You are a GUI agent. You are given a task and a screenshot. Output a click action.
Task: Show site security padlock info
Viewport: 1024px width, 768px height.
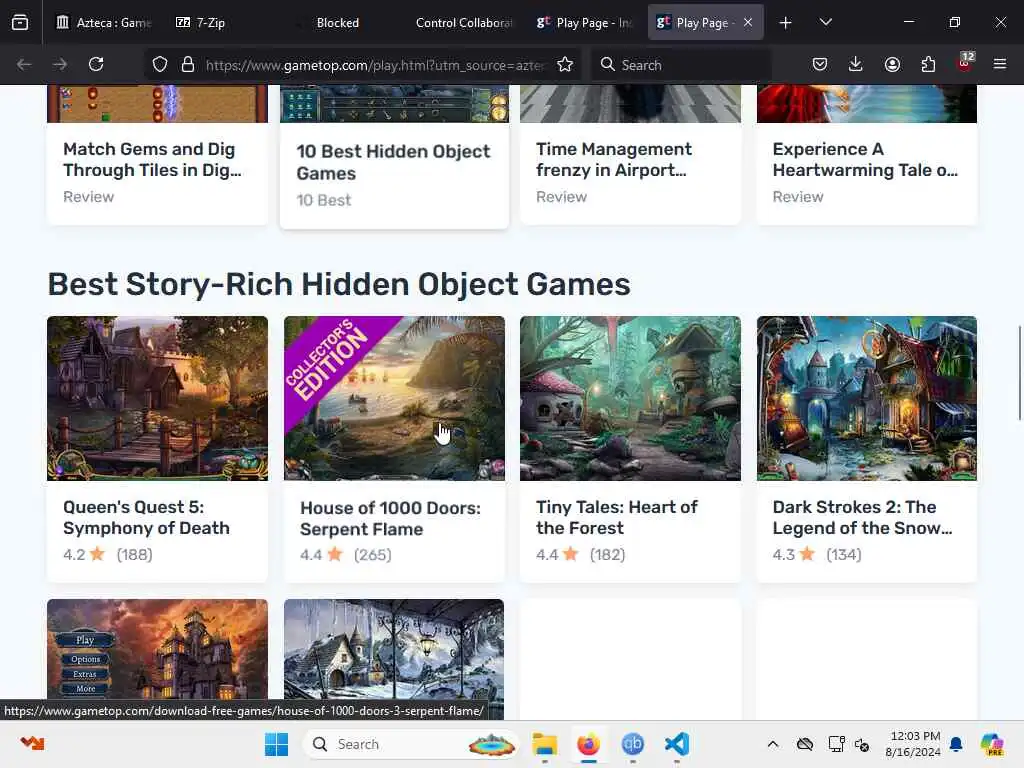coord(188,65)
